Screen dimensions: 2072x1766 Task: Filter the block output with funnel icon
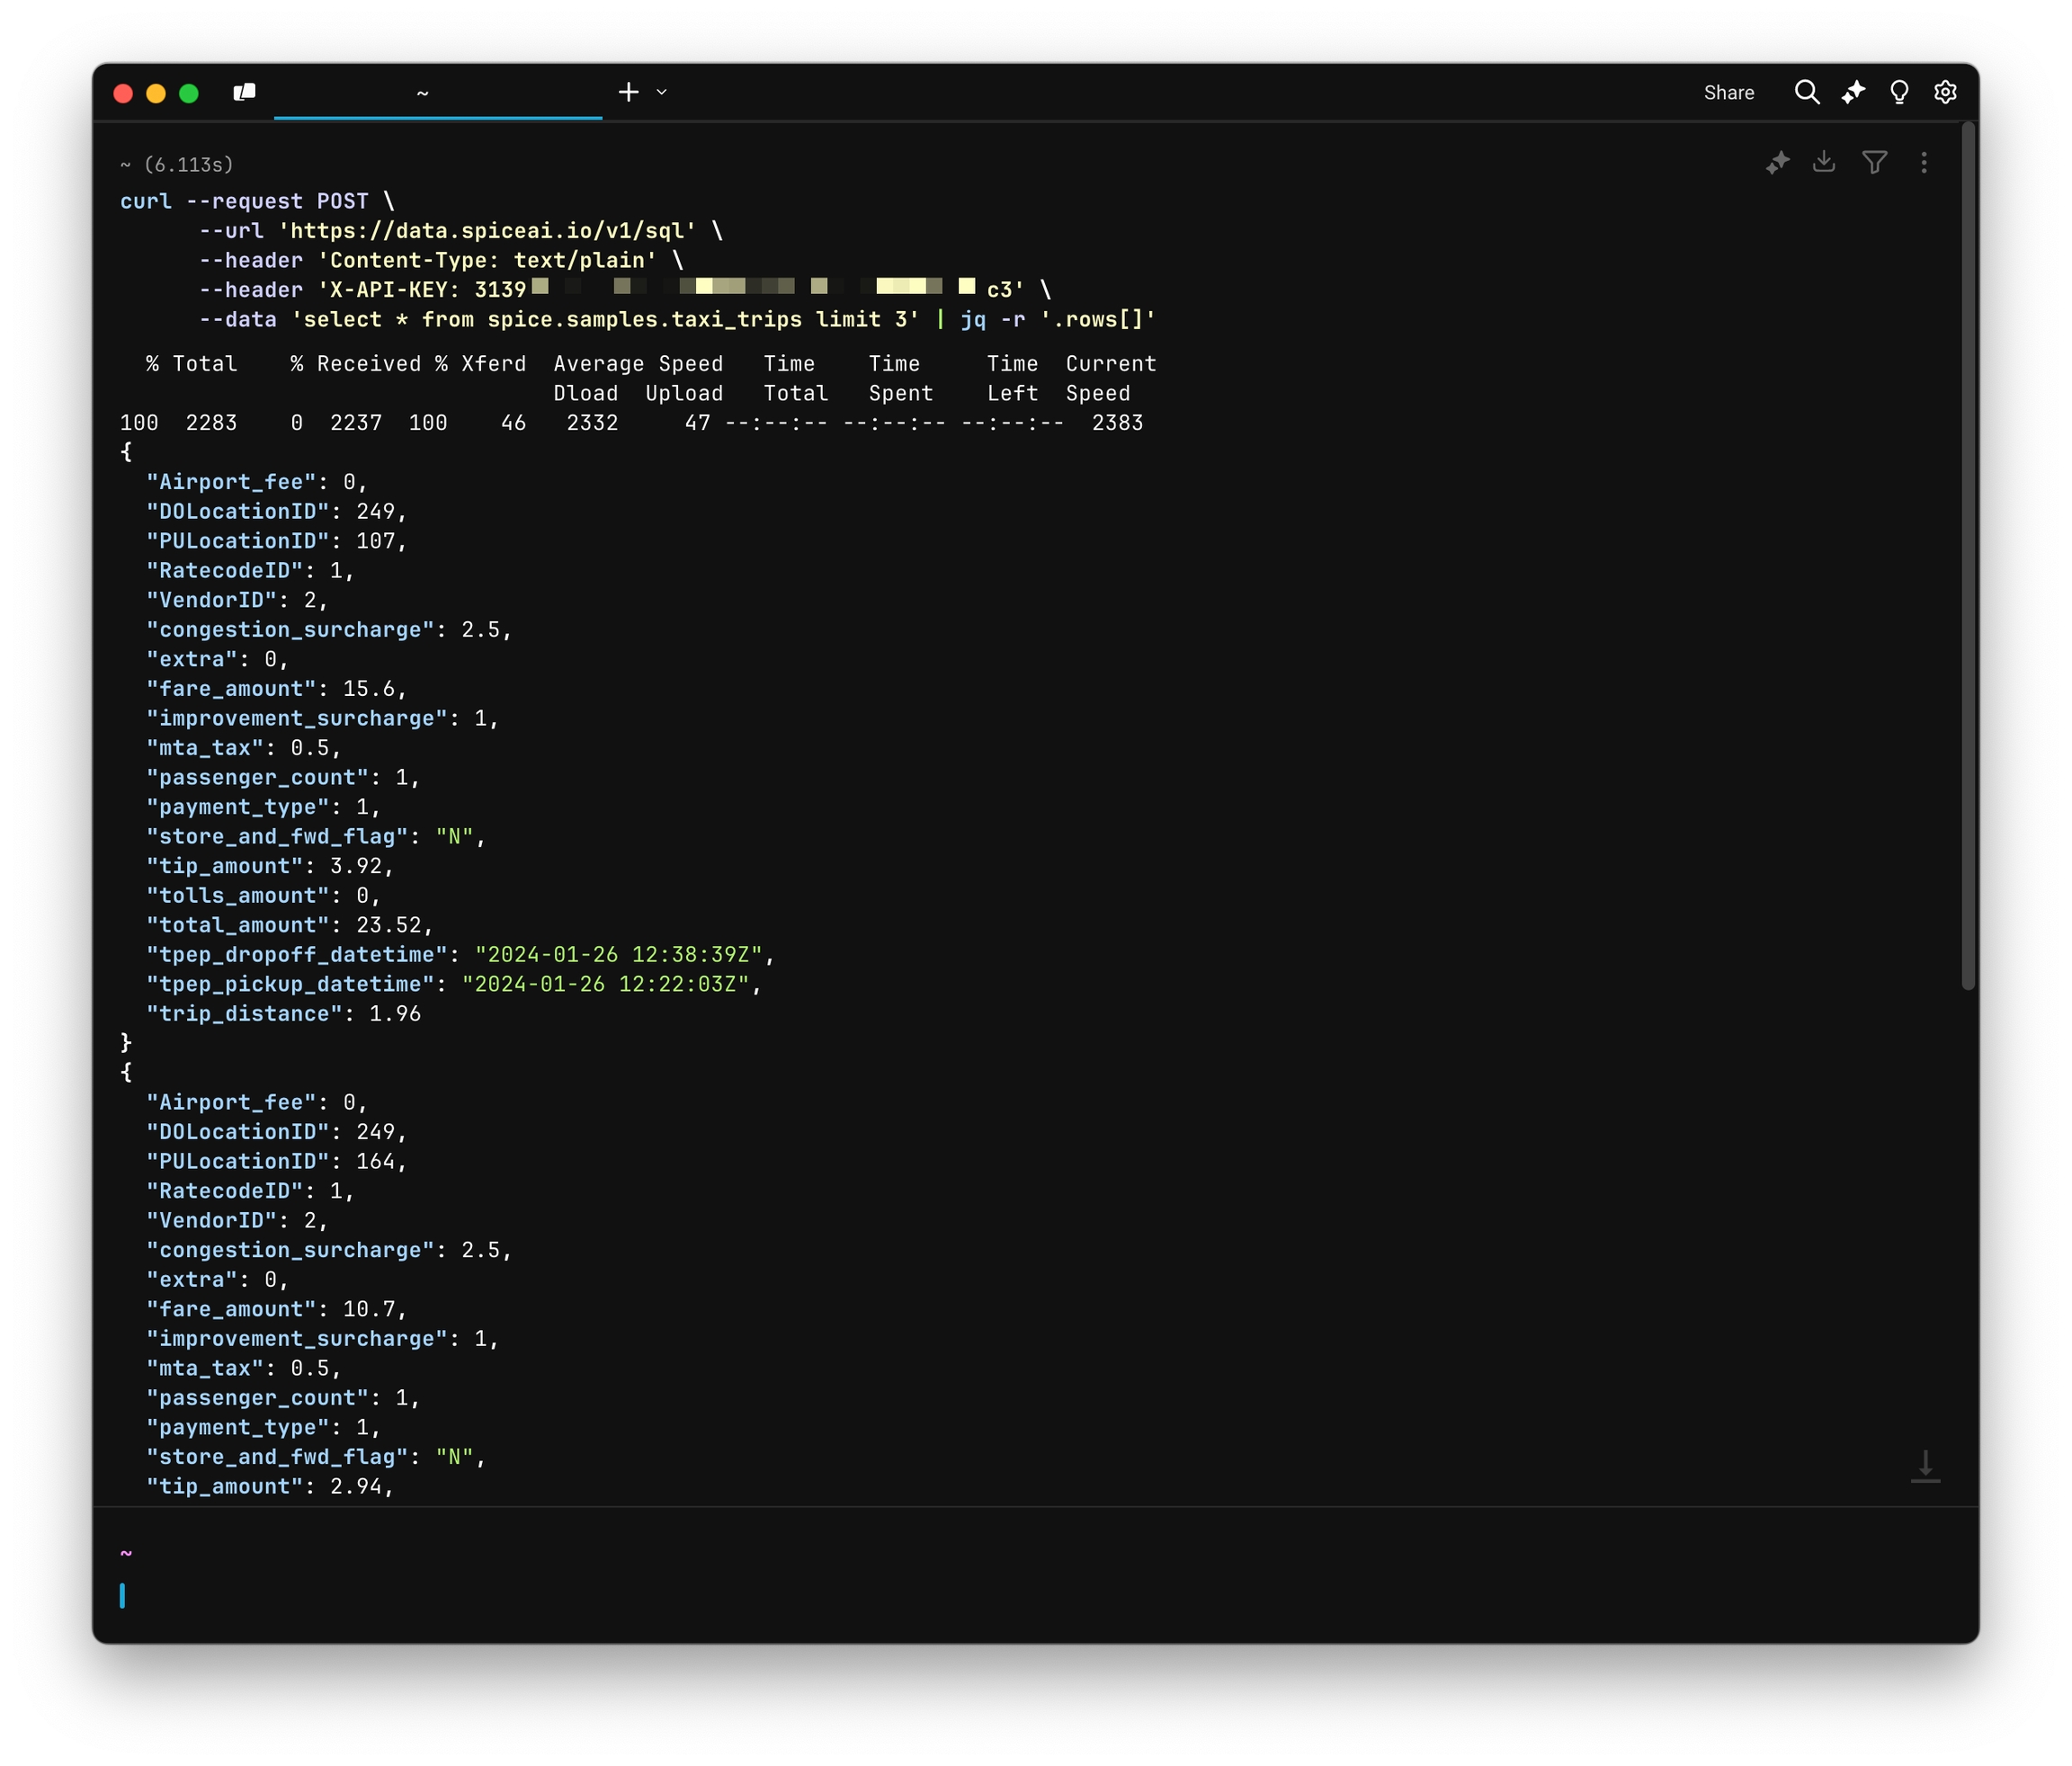[x=1874, y=162]
